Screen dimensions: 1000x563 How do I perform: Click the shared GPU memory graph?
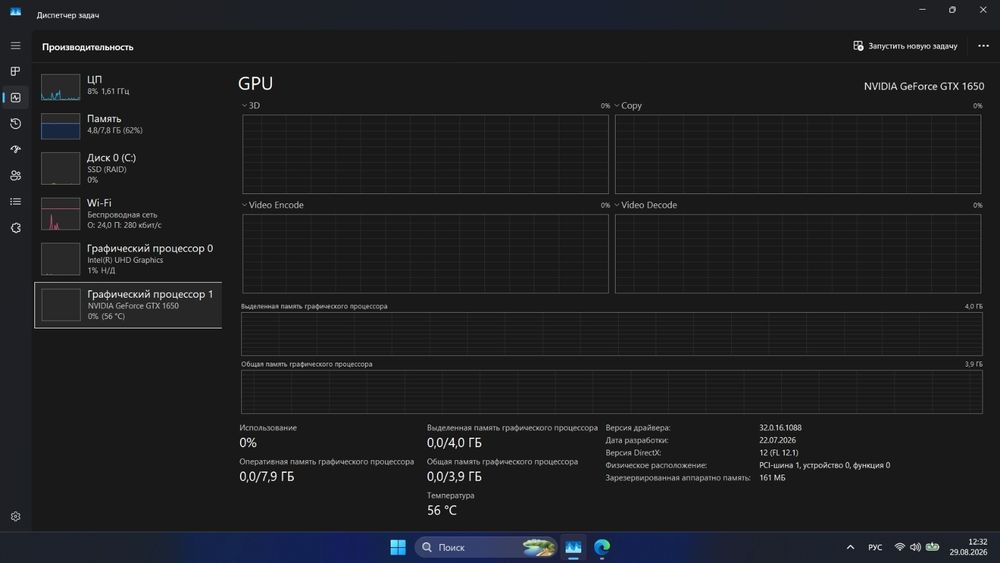tap(612, 392)
